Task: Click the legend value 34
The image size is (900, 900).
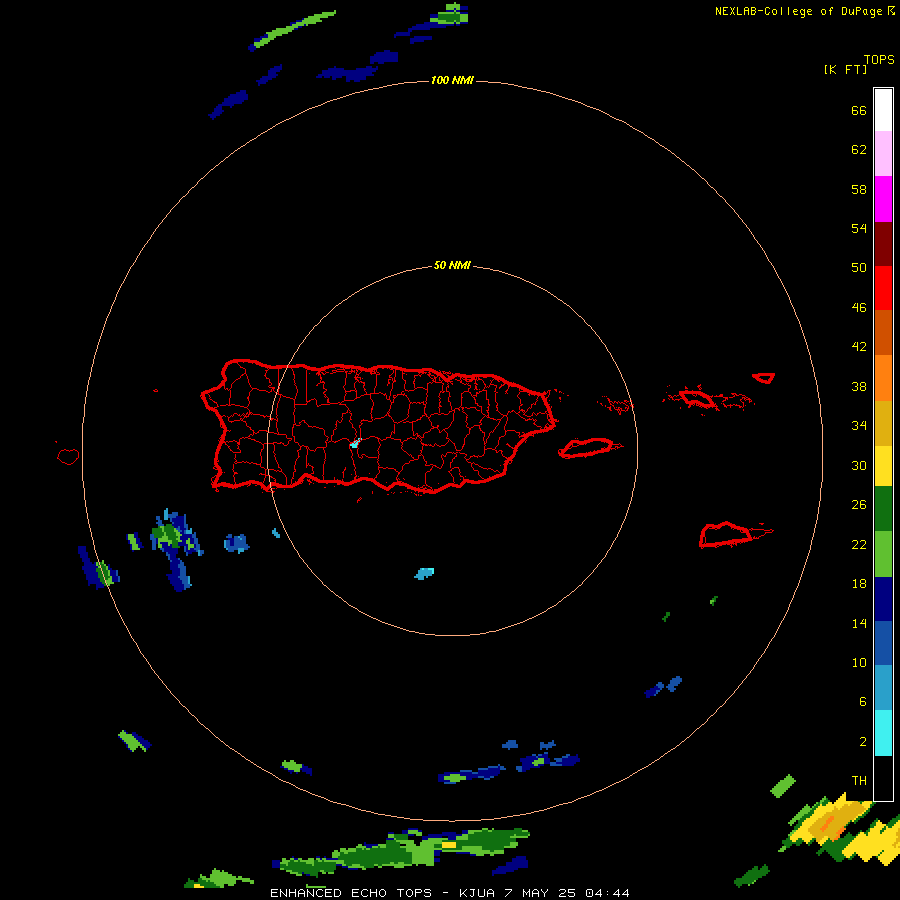Action: pos(859,426)
